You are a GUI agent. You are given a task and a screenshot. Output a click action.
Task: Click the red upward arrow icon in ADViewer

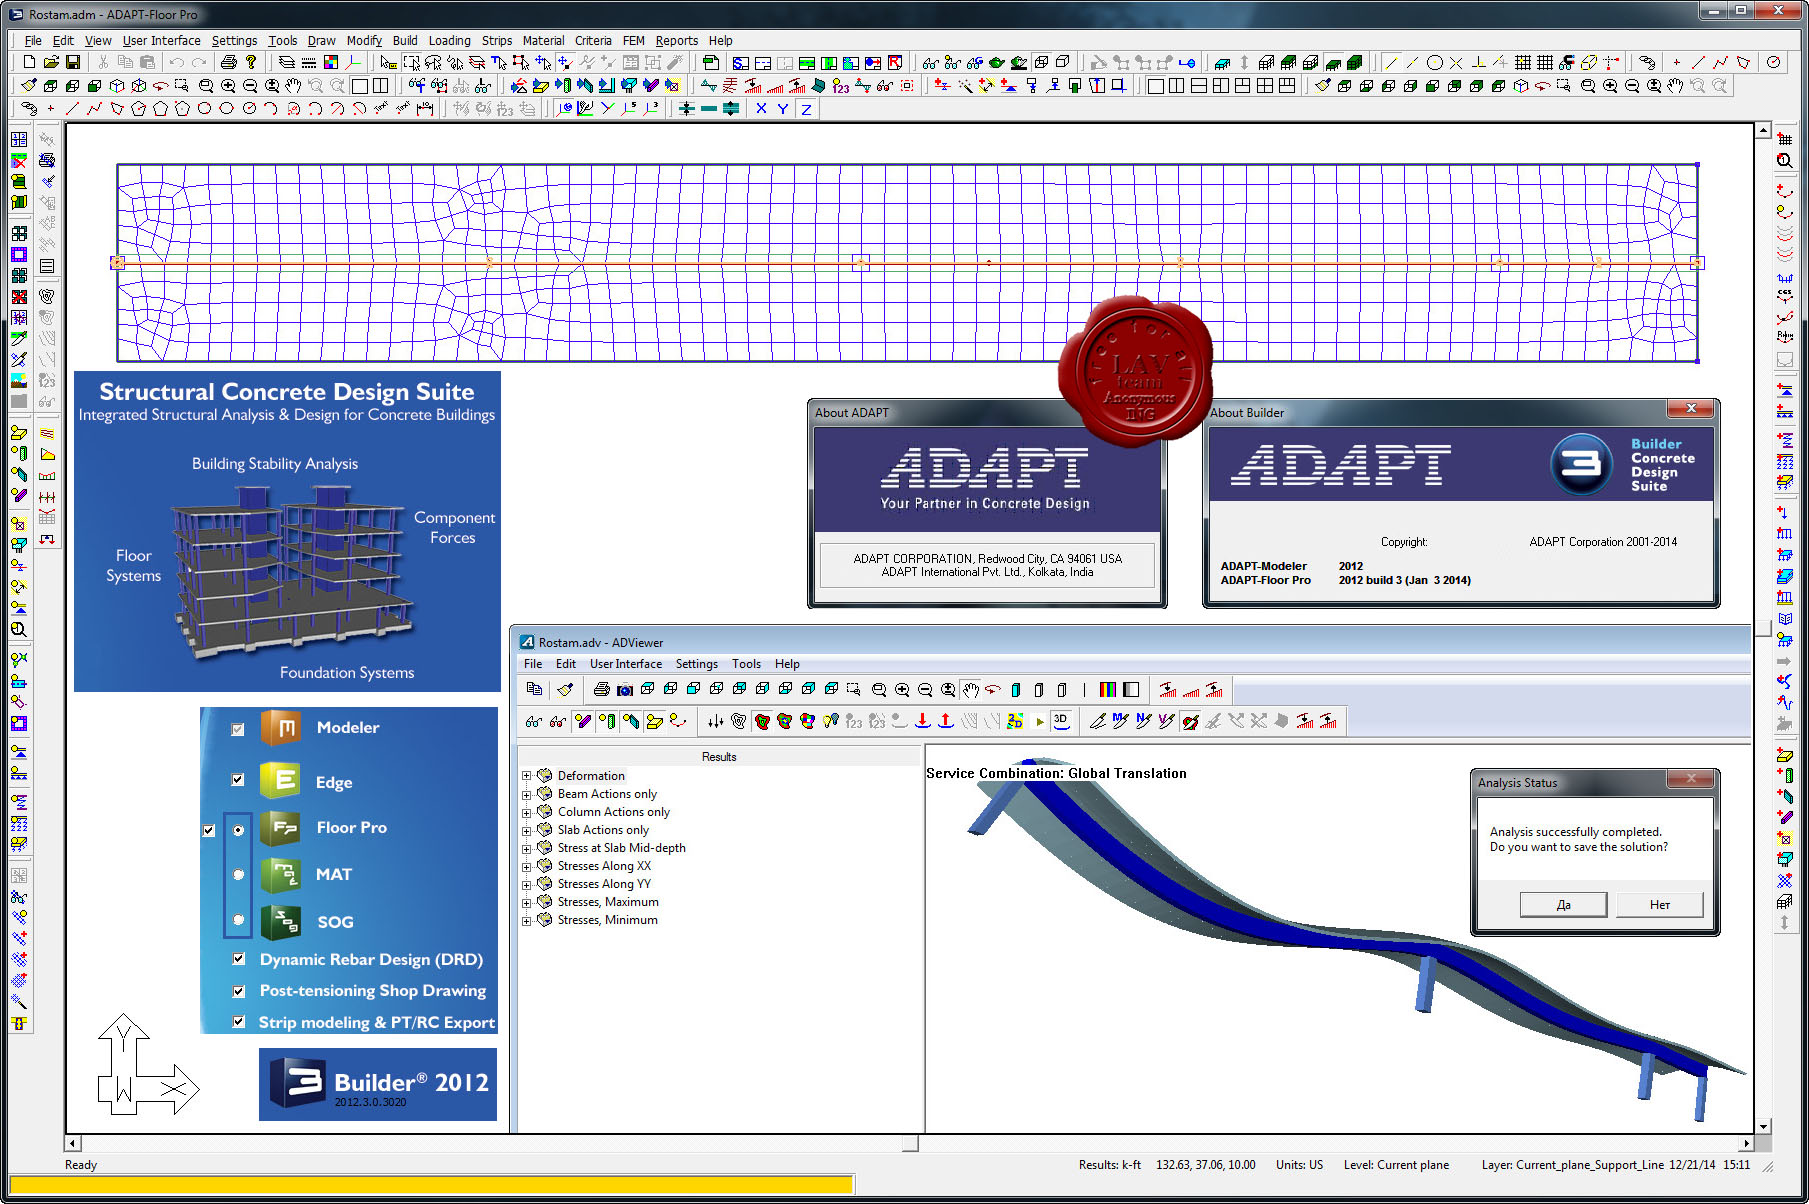(x=945, y=720)
